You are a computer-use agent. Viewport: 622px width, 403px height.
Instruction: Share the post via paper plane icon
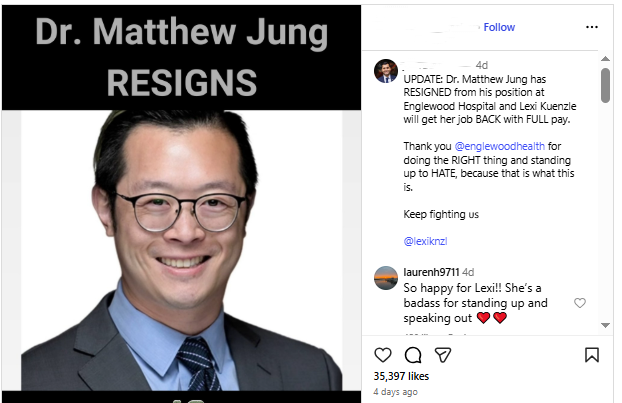443,355
